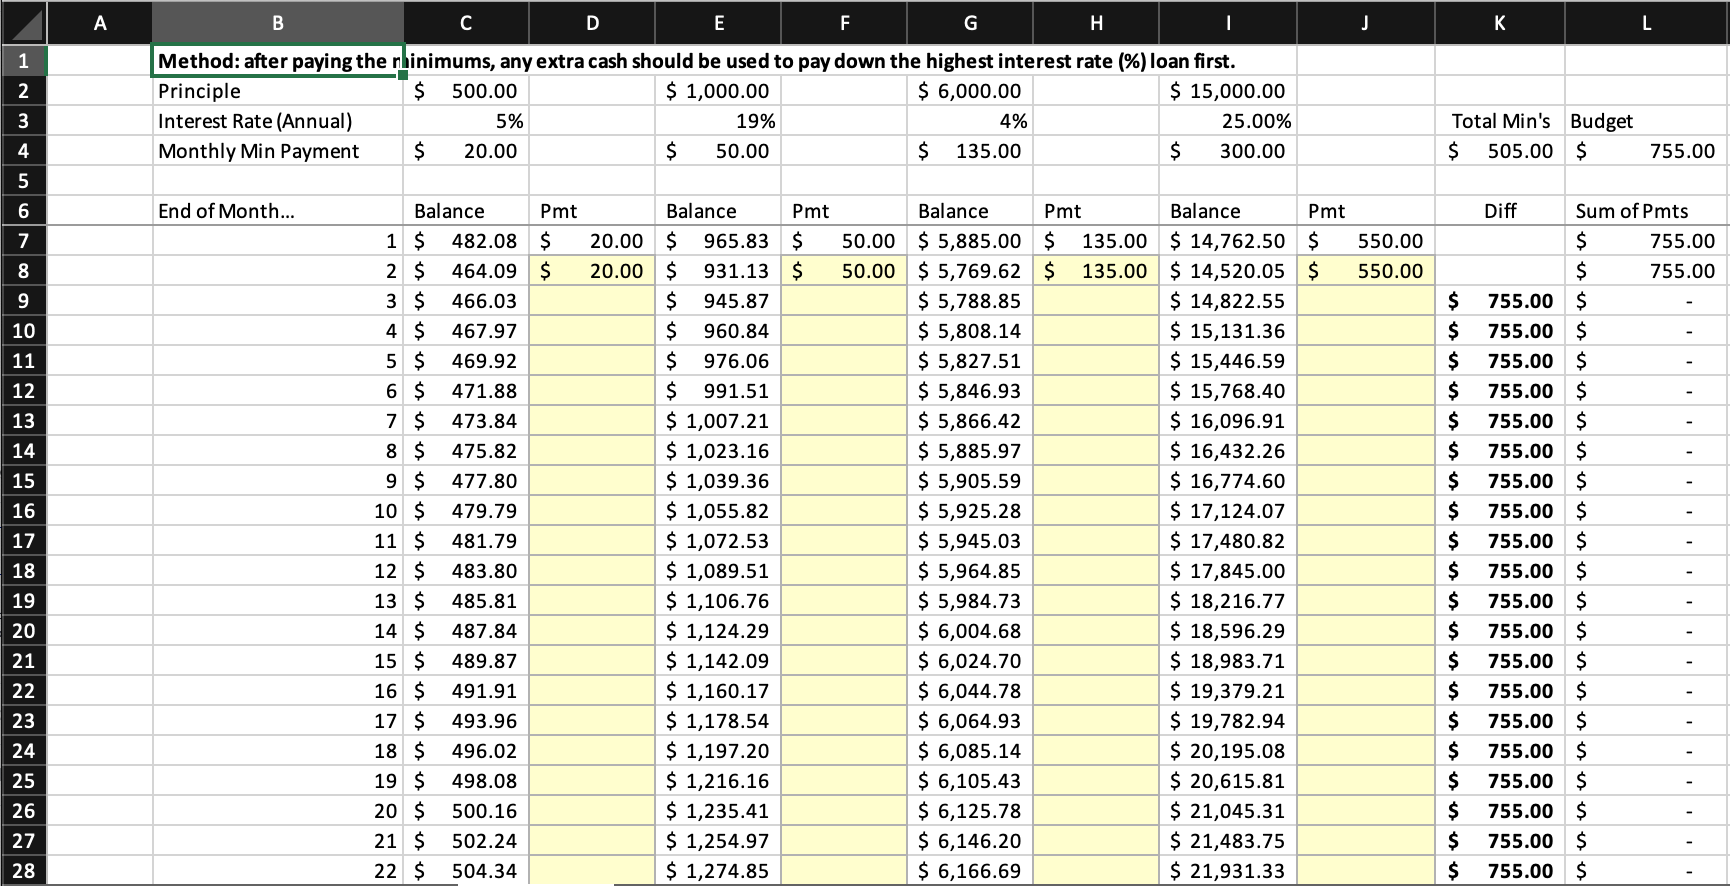Select the balance cell $ 931.13

point(718,271)
